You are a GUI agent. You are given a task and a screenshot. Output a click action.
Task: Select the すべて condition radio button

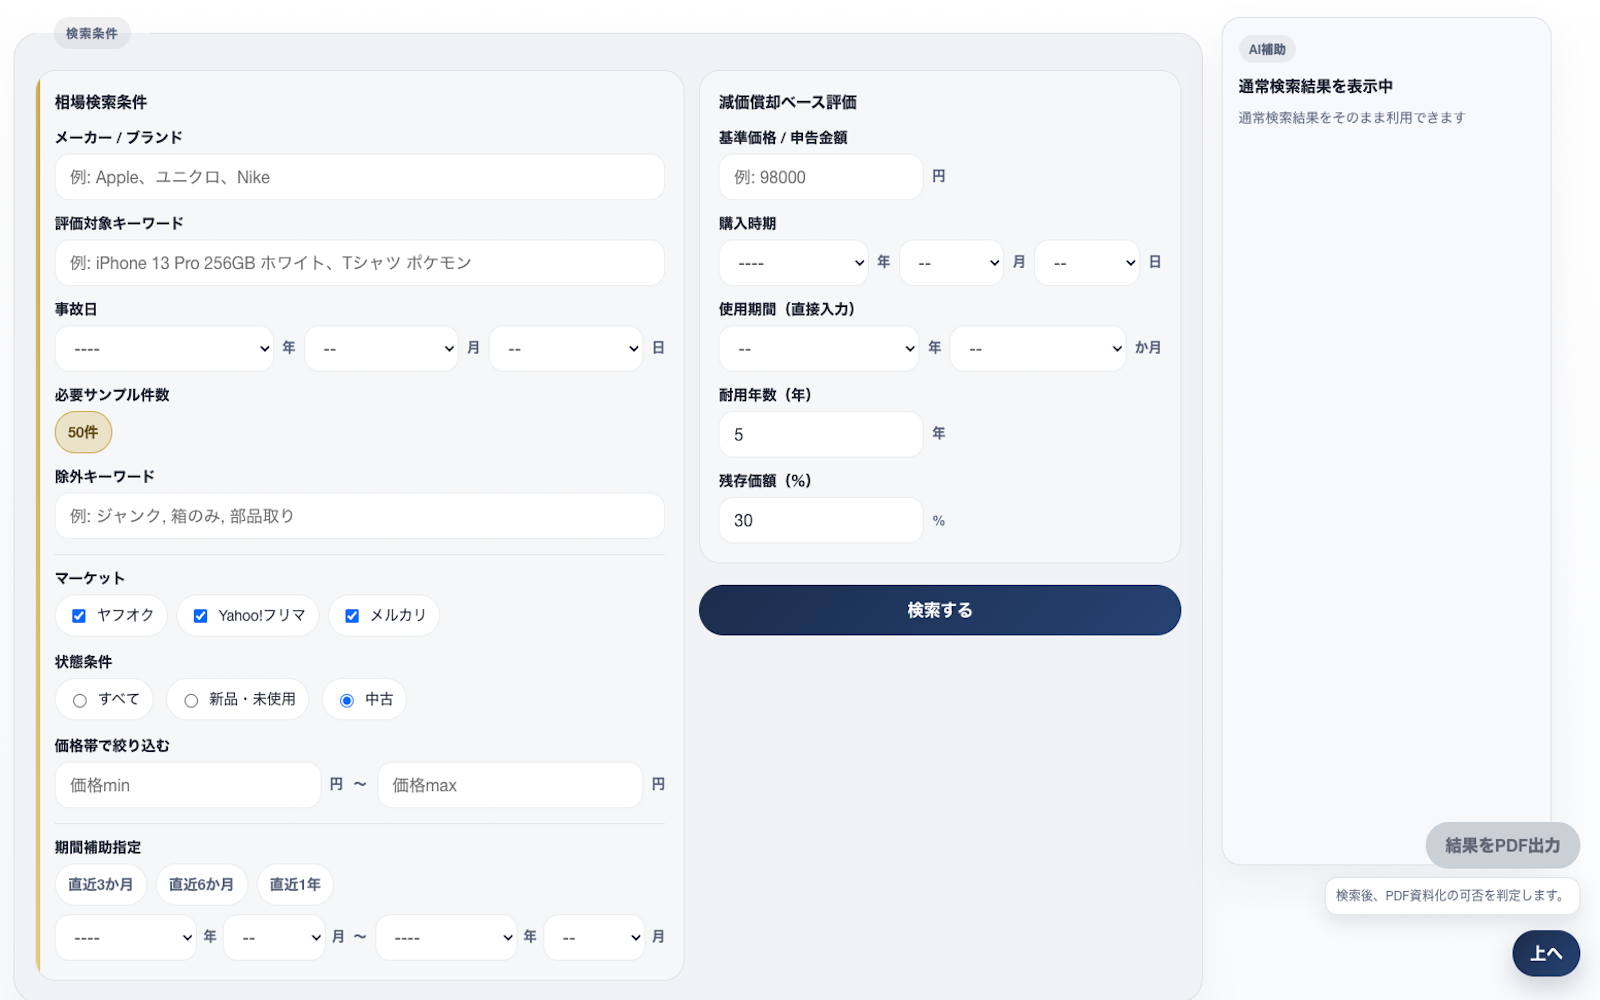(x=80, y=700)
